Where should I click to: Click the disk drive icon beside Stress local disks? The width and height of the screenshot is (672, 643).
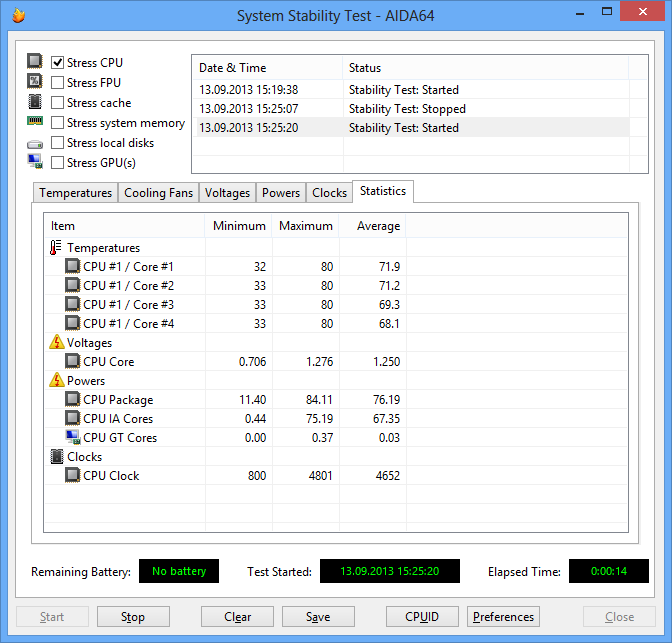coord(35,144)
